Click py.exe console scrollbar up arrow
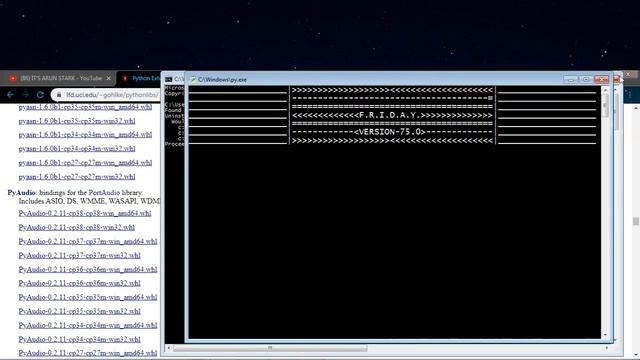The width and height of the screenshot is (640, 360). tap(605, 89)
